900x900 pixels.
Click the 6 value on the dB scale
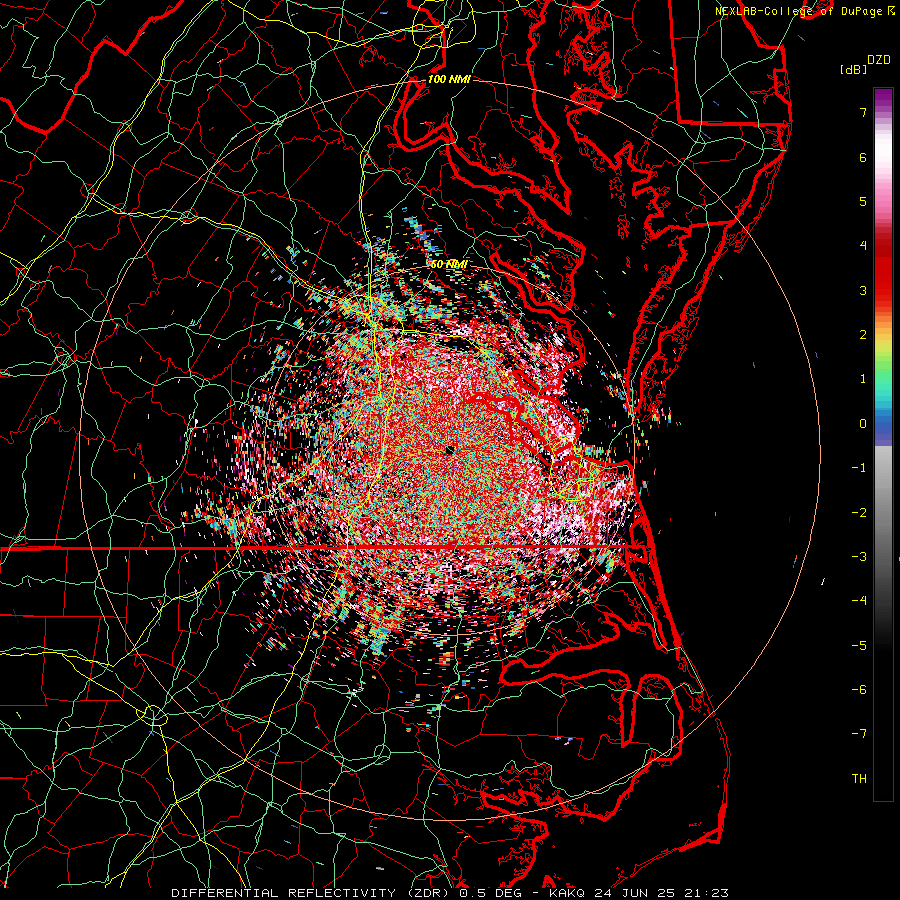coord(863,157)
